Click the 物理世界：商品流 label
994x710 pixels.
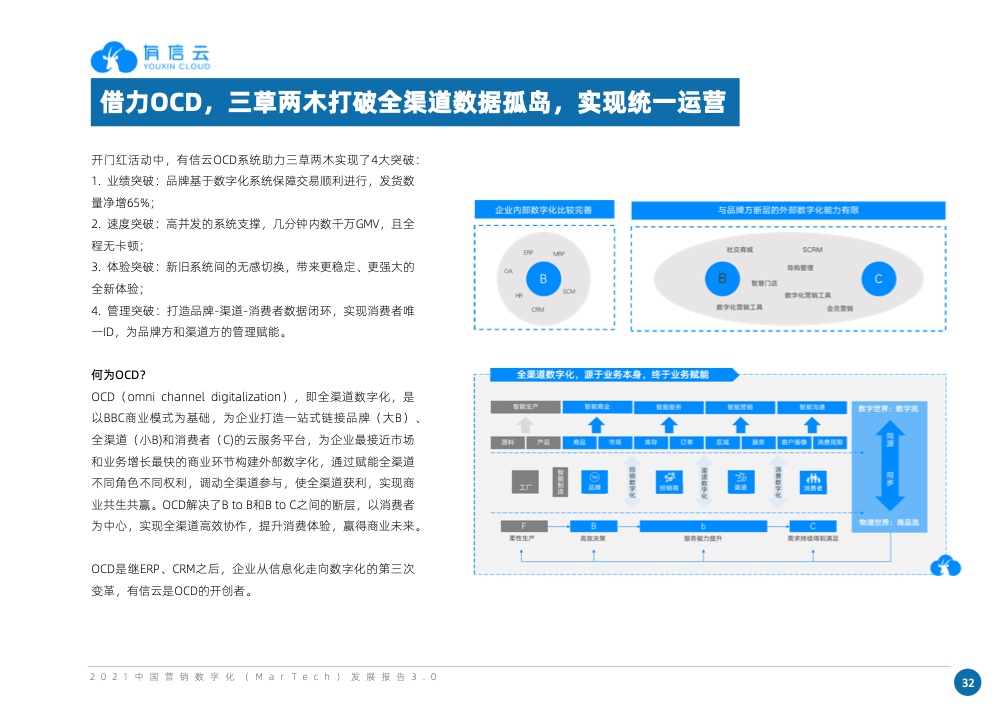click(889, 522)
